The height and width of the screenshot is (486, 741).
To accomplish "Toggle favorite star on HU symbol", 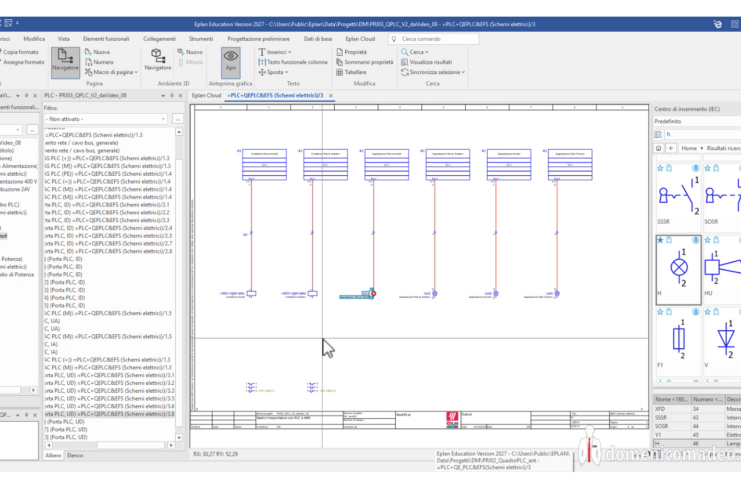I will (x=707, y=240).
